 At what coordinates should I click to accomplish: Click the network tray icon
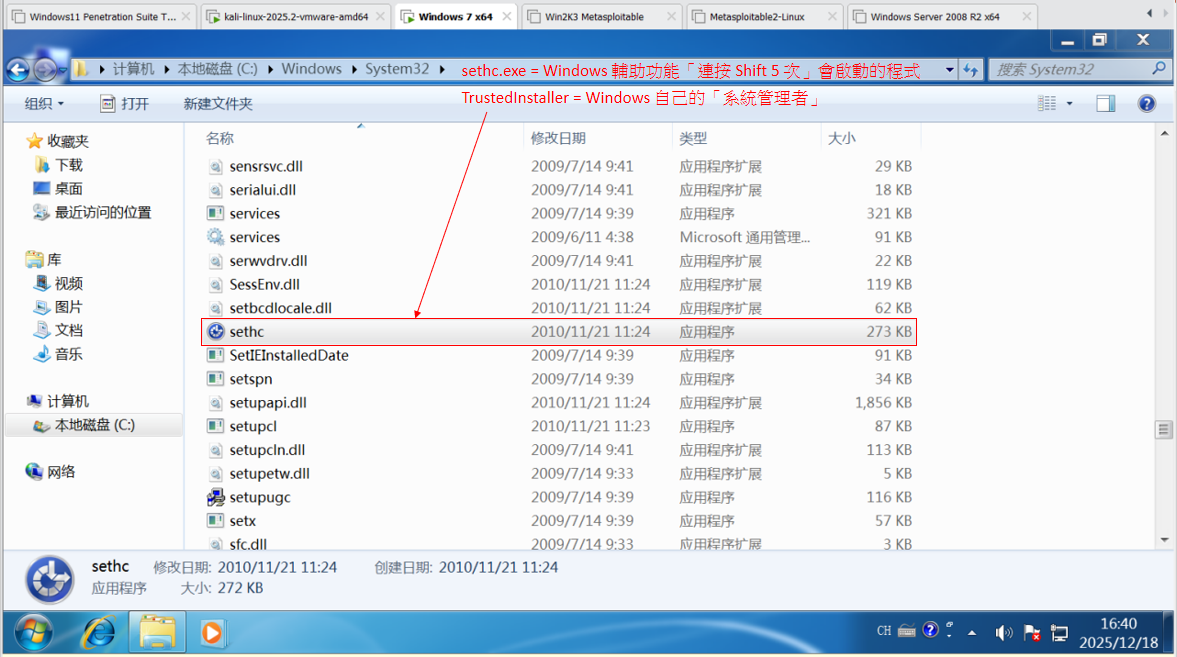click(x=1059, y=633)
